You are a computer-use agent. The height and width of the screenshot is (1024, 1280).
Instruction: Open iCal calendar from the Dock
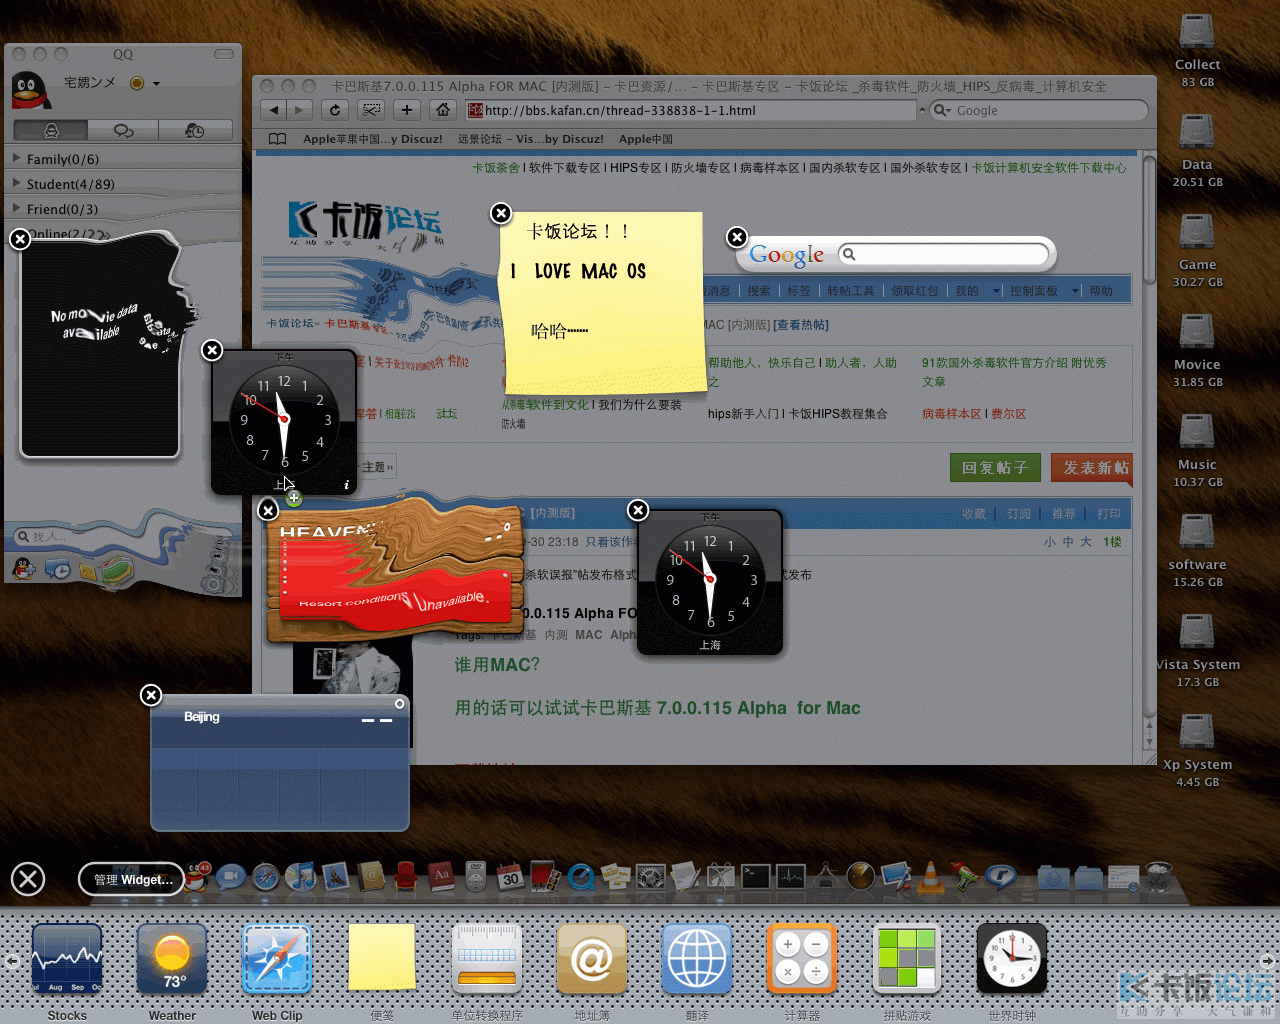(511, 877)
